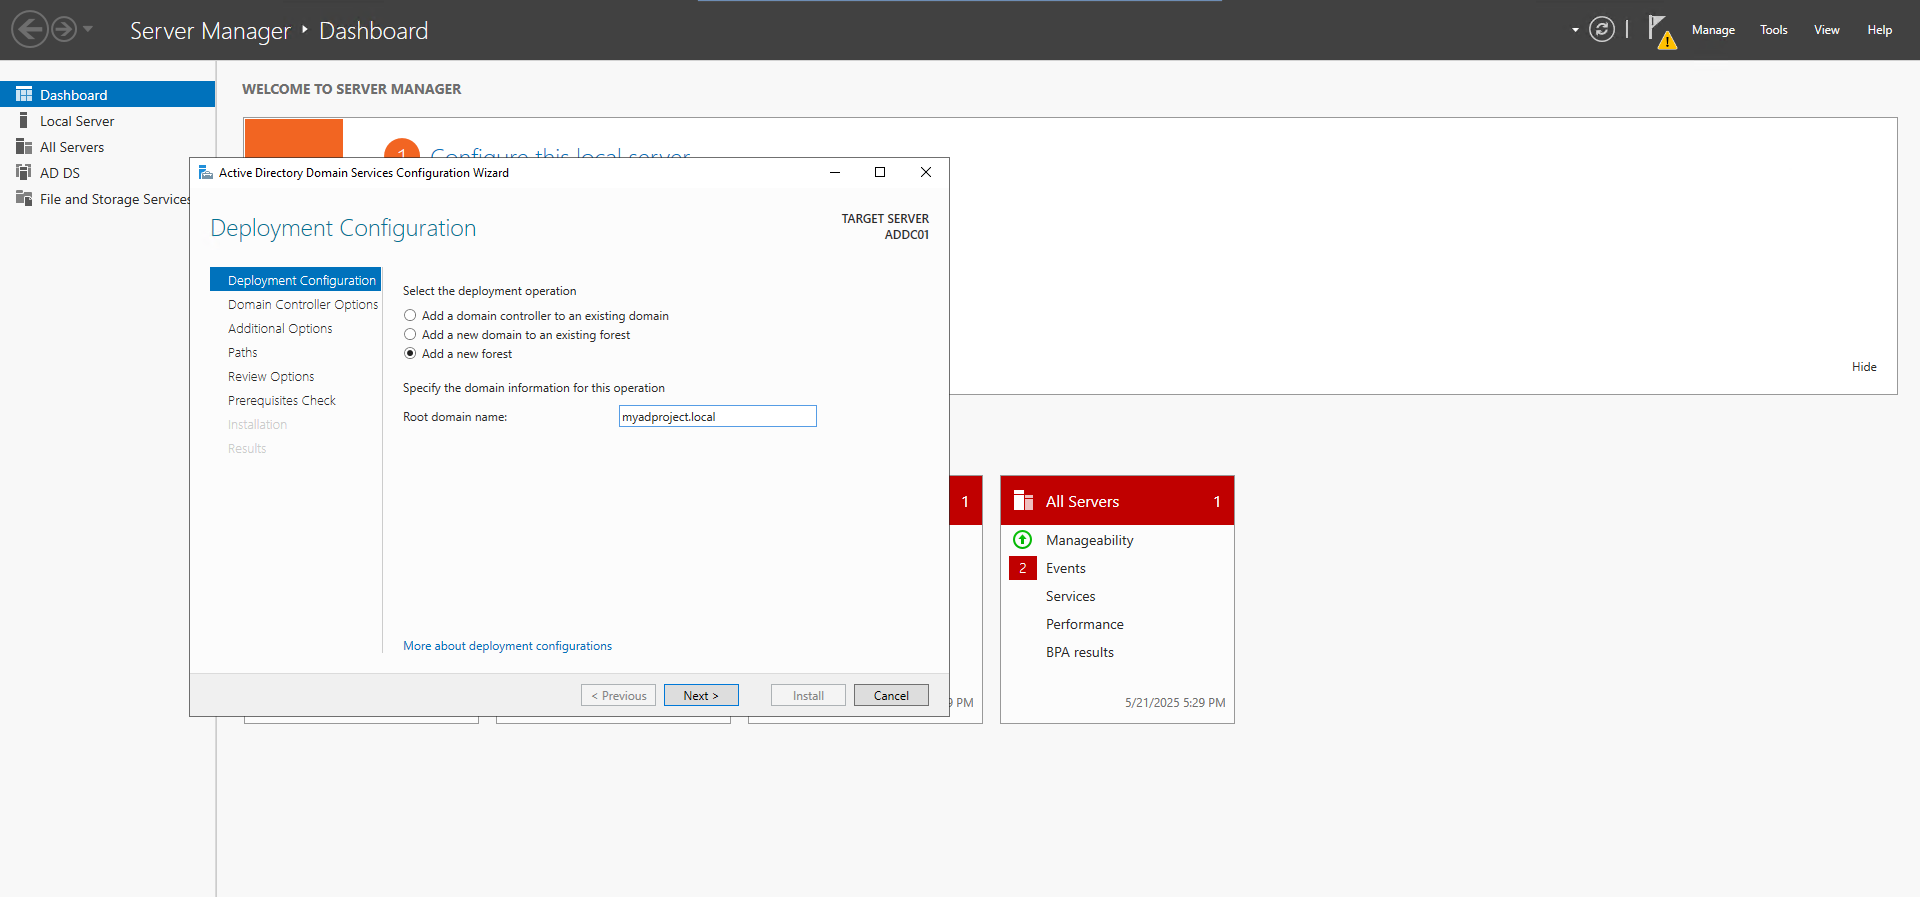1920x897 pixels.
Task: Click the Dashboard icon in the sidebar
Action: [x=24, y=94]
